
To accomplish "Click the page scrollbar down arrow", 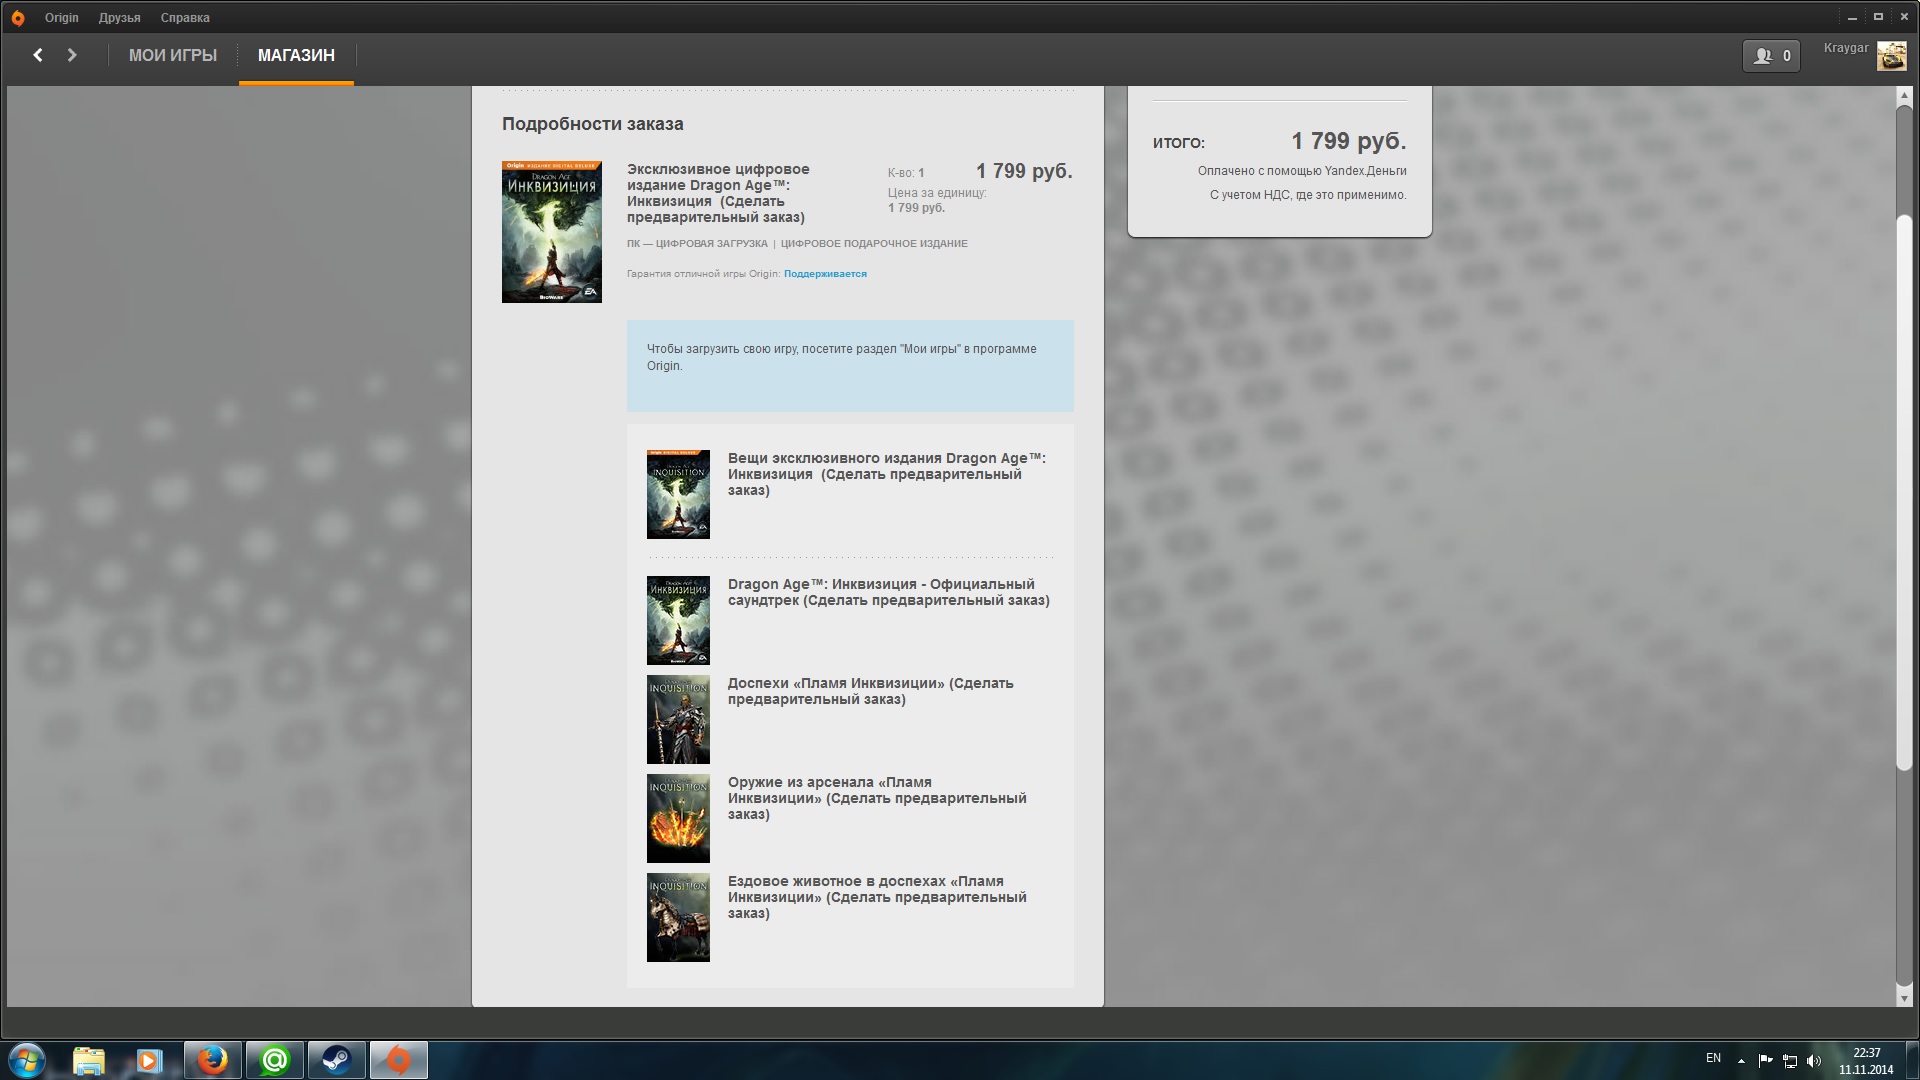I will pos(1904,997).
